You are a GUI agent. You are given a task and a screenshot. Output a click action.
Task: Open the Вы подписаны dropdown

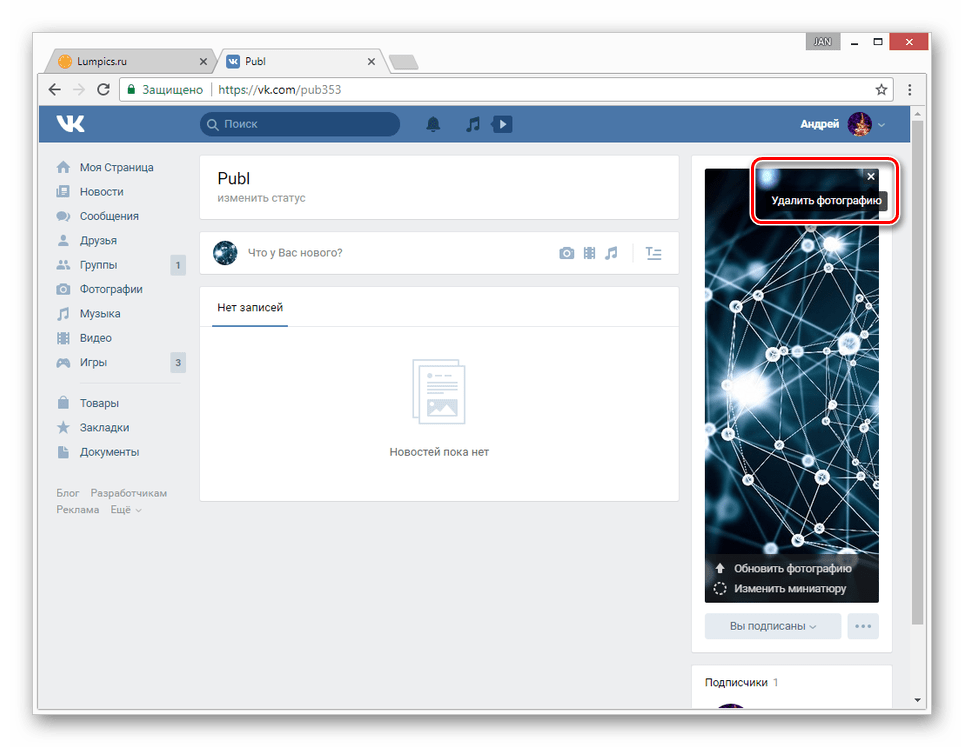click(x=773, y=626)
